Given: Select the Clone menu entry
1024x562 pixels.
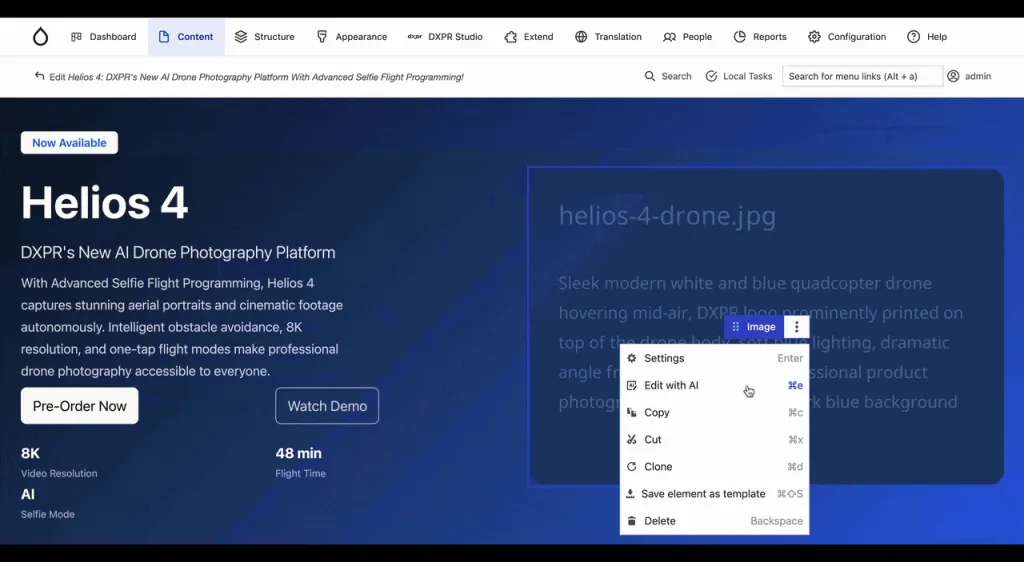Looking at the screenshot, I should pos(714,467).
